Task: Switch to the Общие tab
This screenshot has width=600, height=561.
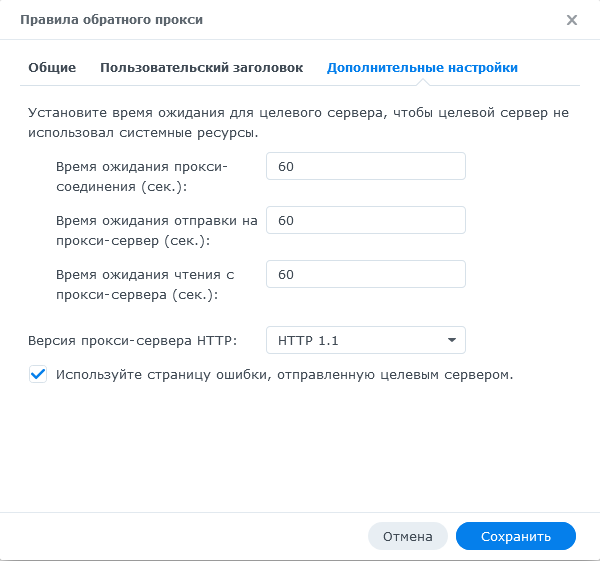Action: 52,68
